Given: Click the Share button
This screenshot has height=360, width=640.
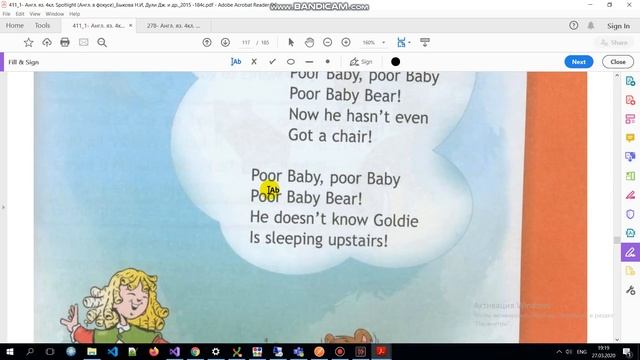Looking at the screenshot, I should point(614,42).
